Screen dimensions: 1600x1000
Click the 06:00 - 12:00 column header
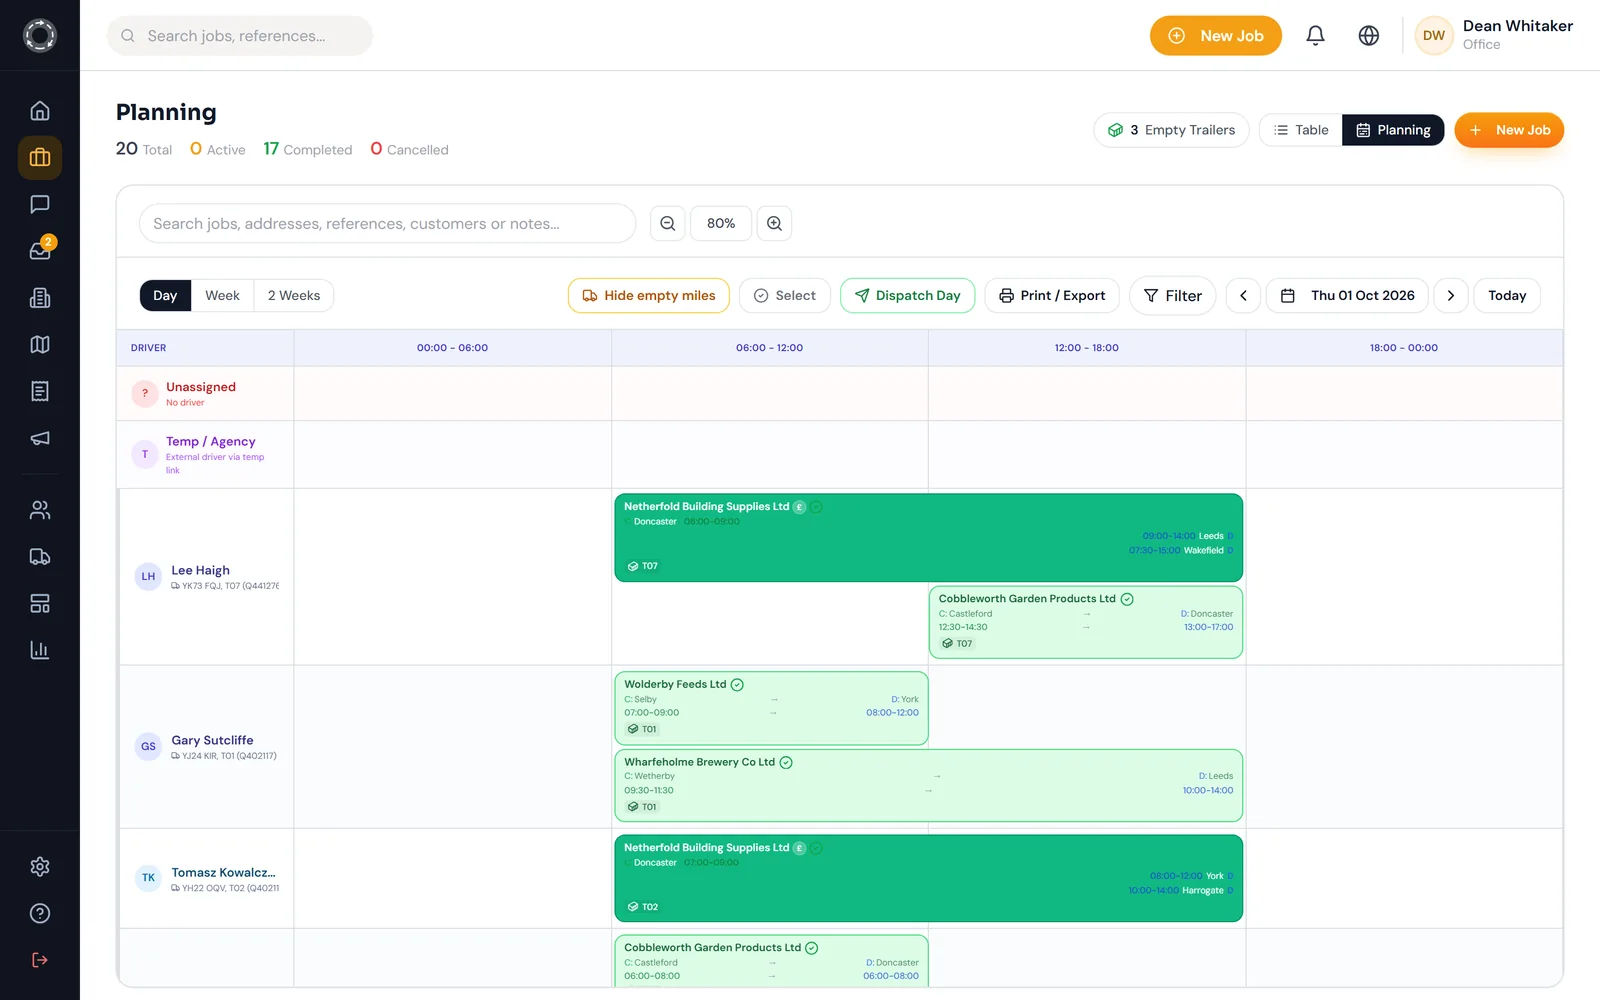point(769,348)
